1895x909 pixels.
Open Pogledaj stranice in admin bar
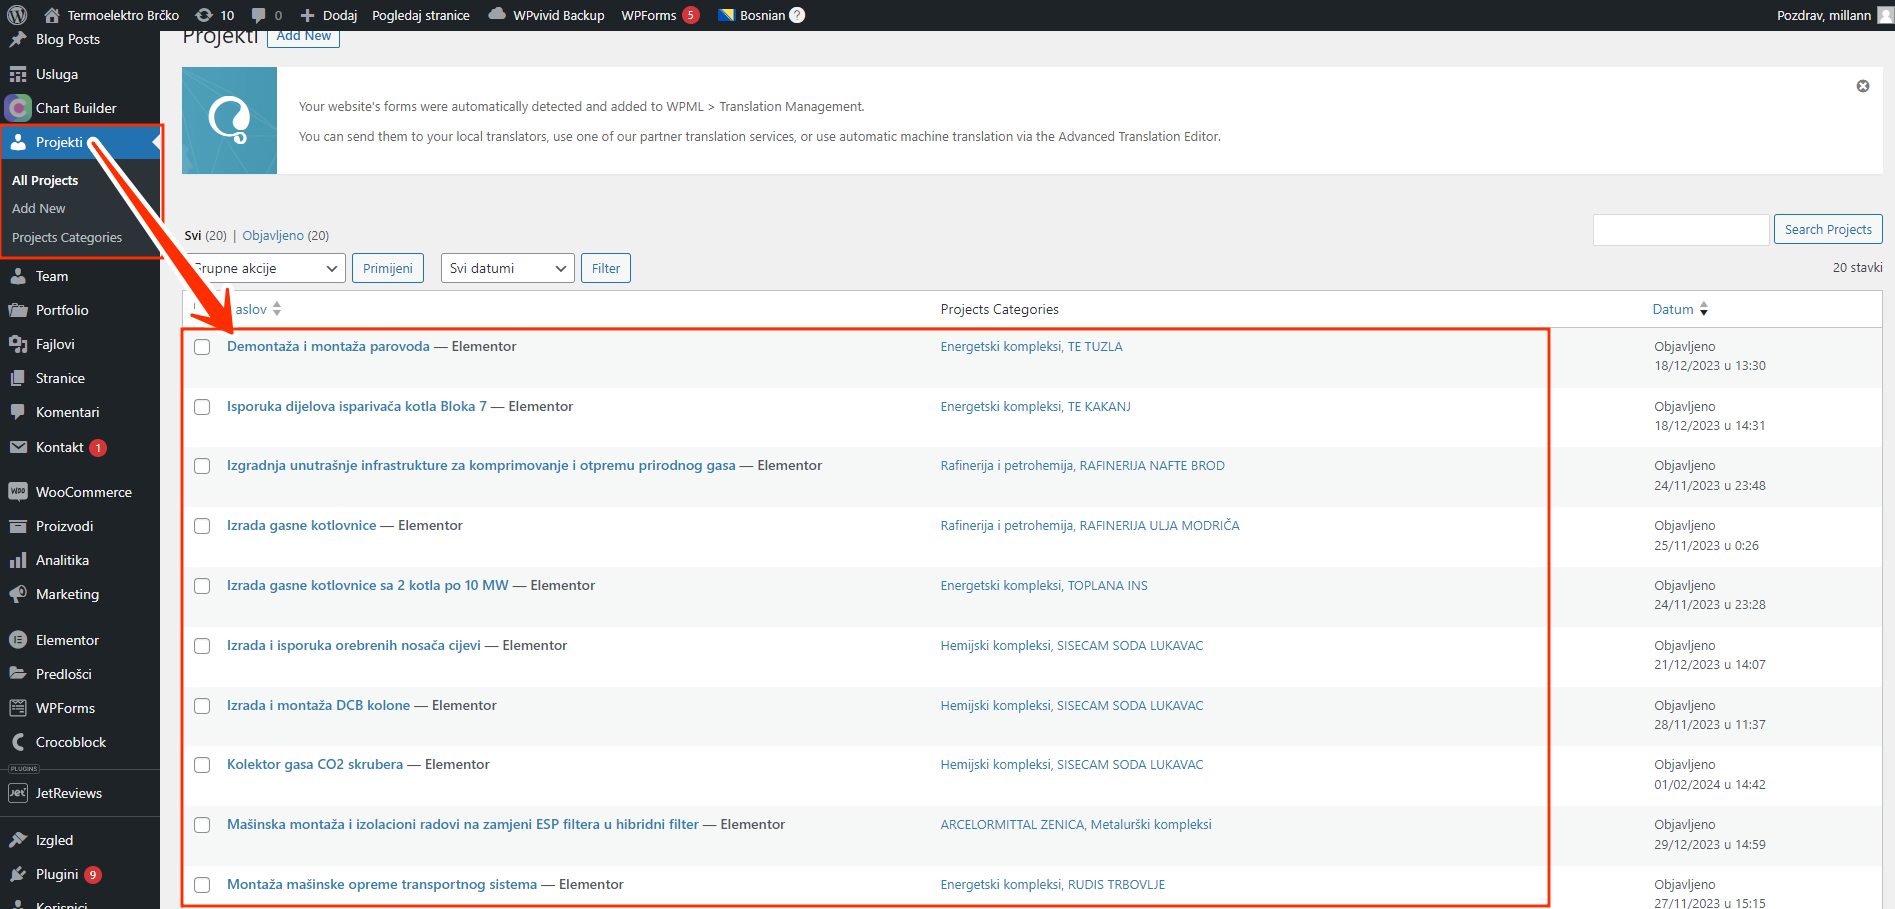click(421, 15)
